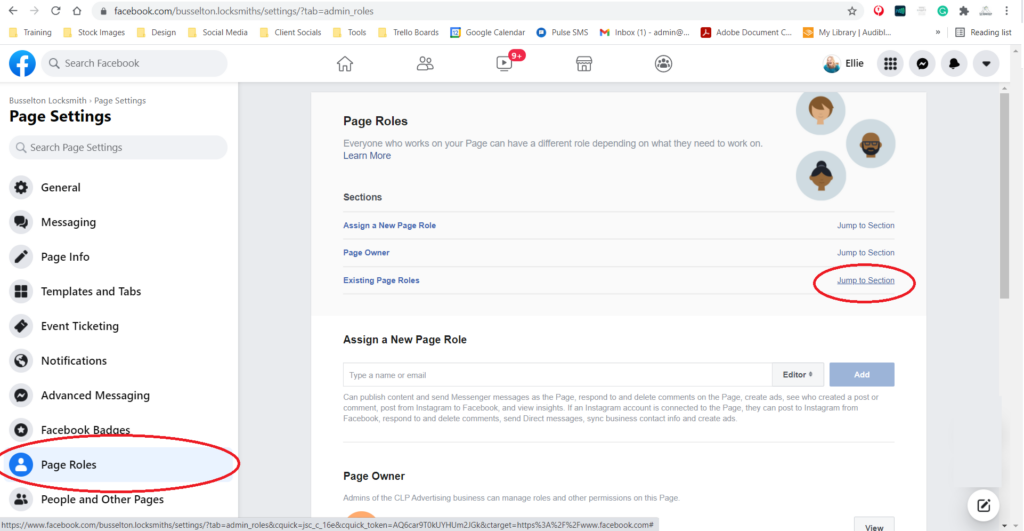Screen dimensions: 1024x531
Task: Click the Page Roles person icon
Action: pos(21,464)
